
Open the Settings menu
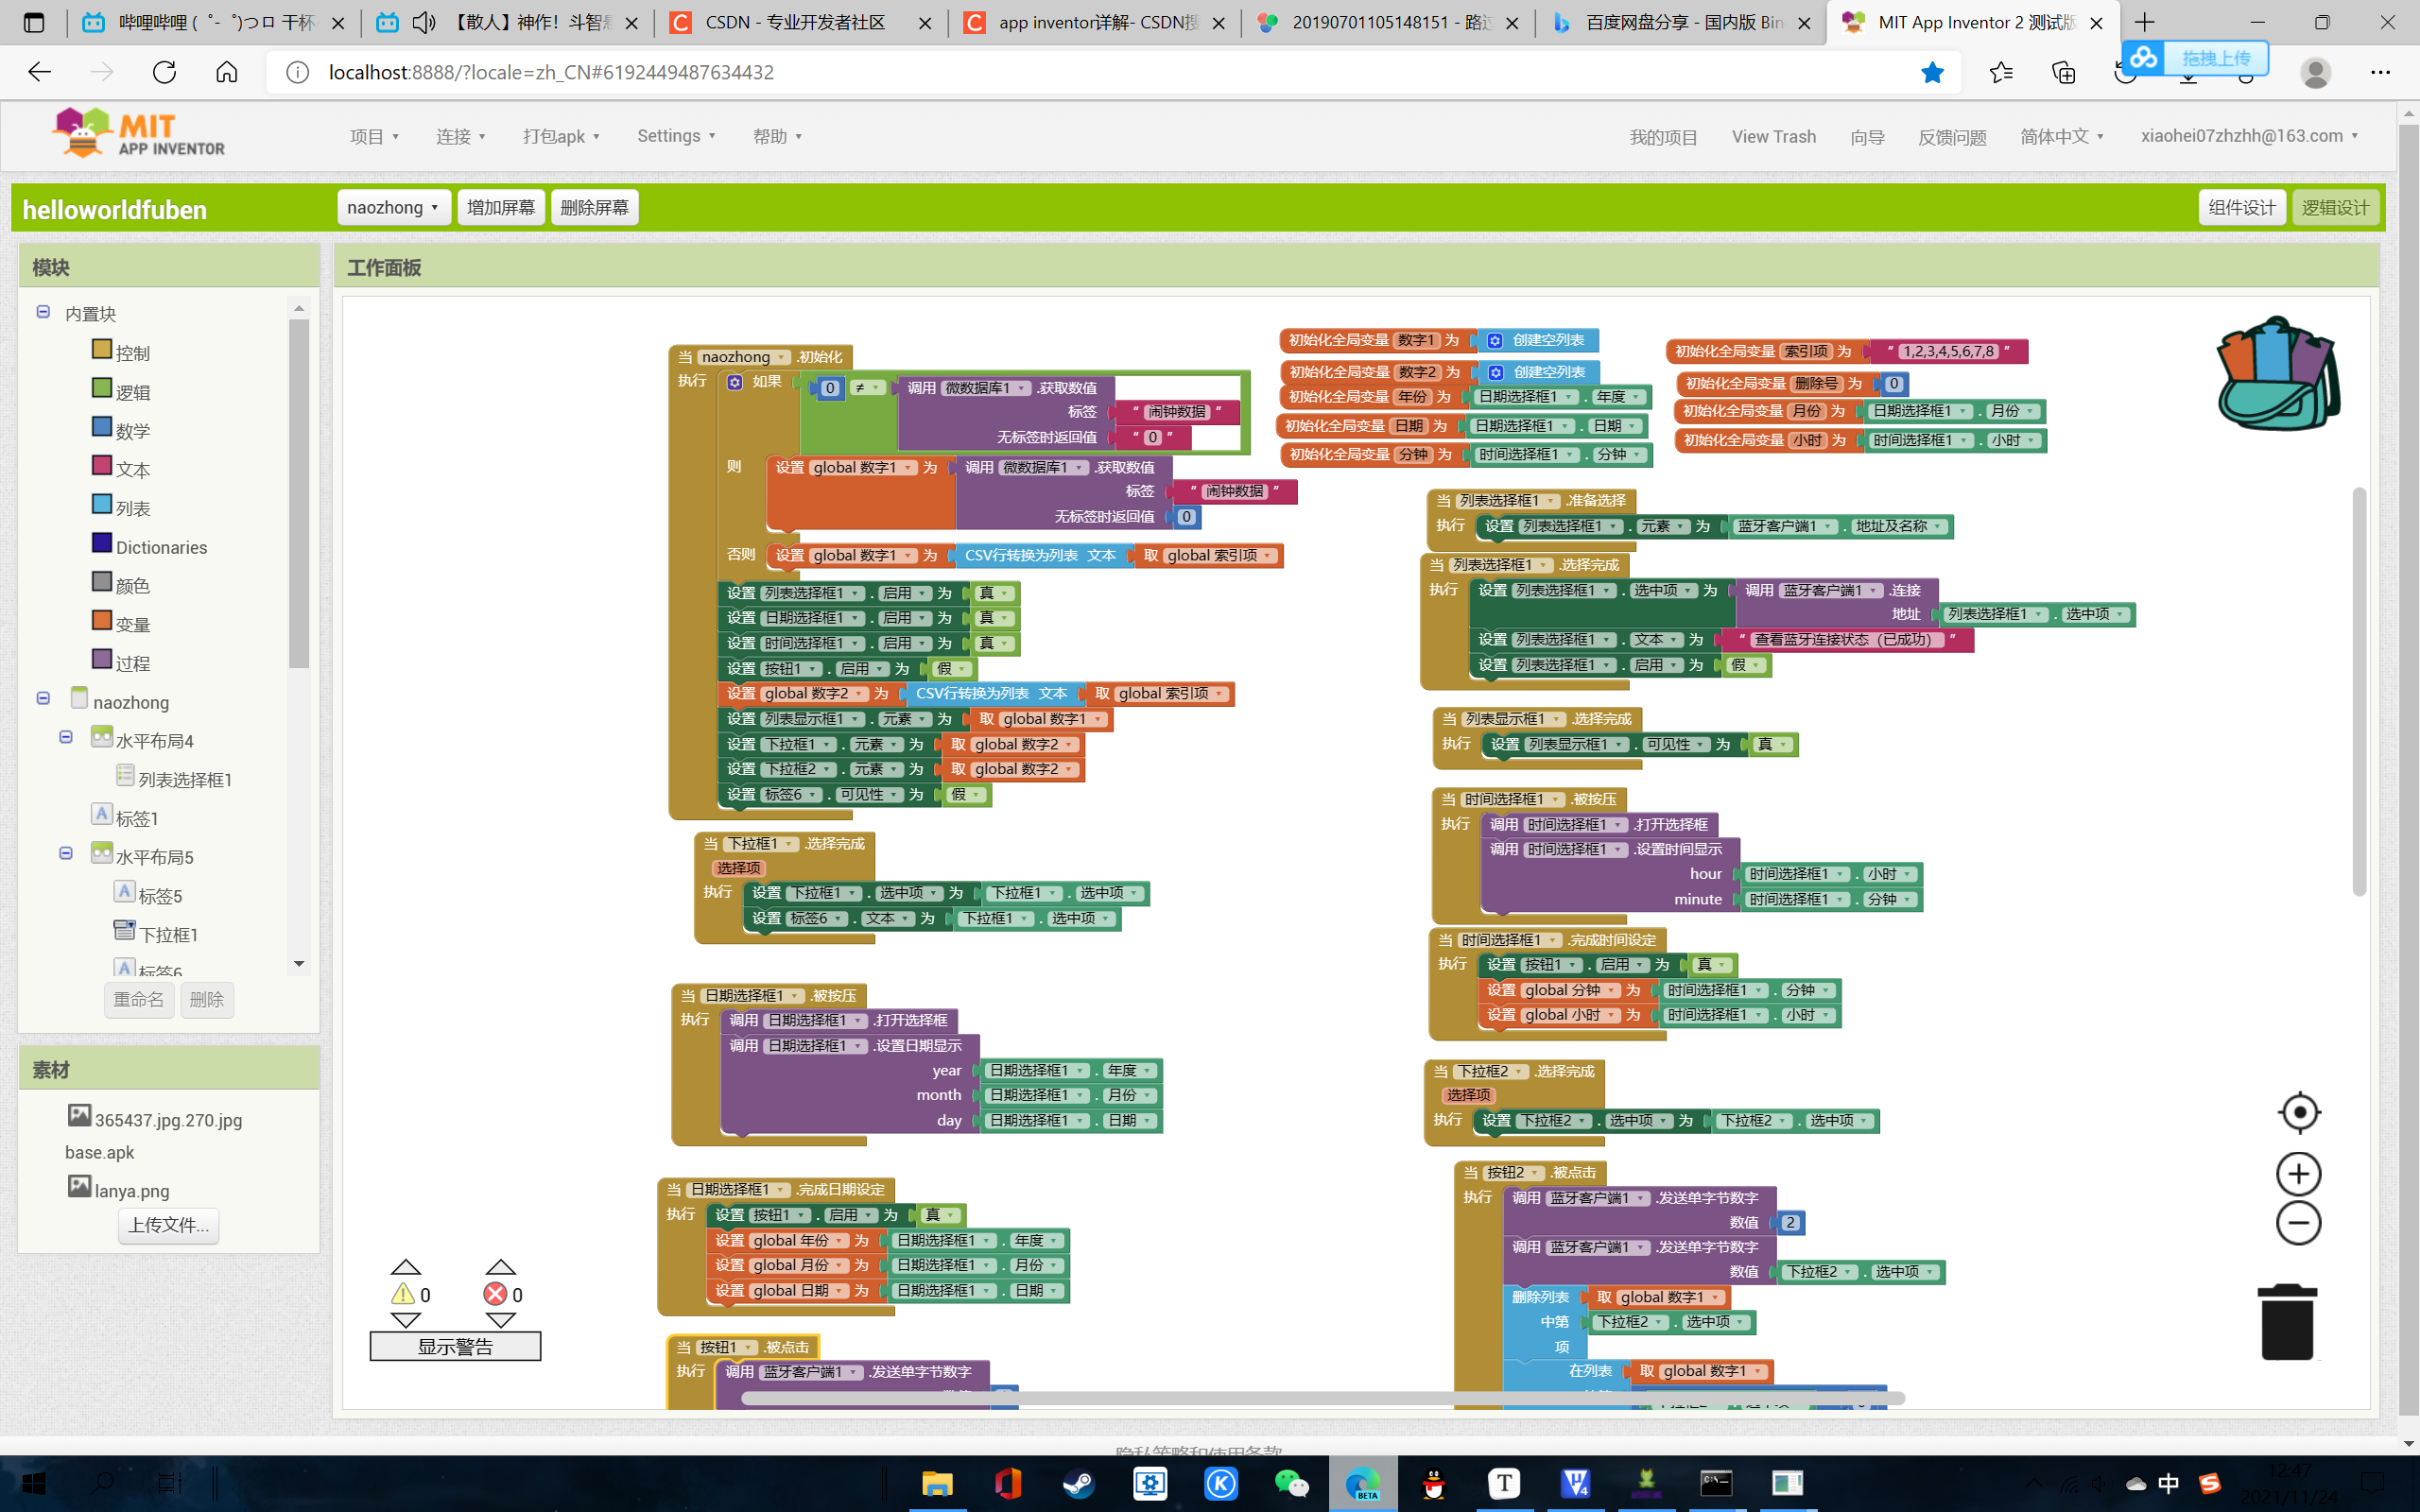pyautogui.click(x=676, y=135)
